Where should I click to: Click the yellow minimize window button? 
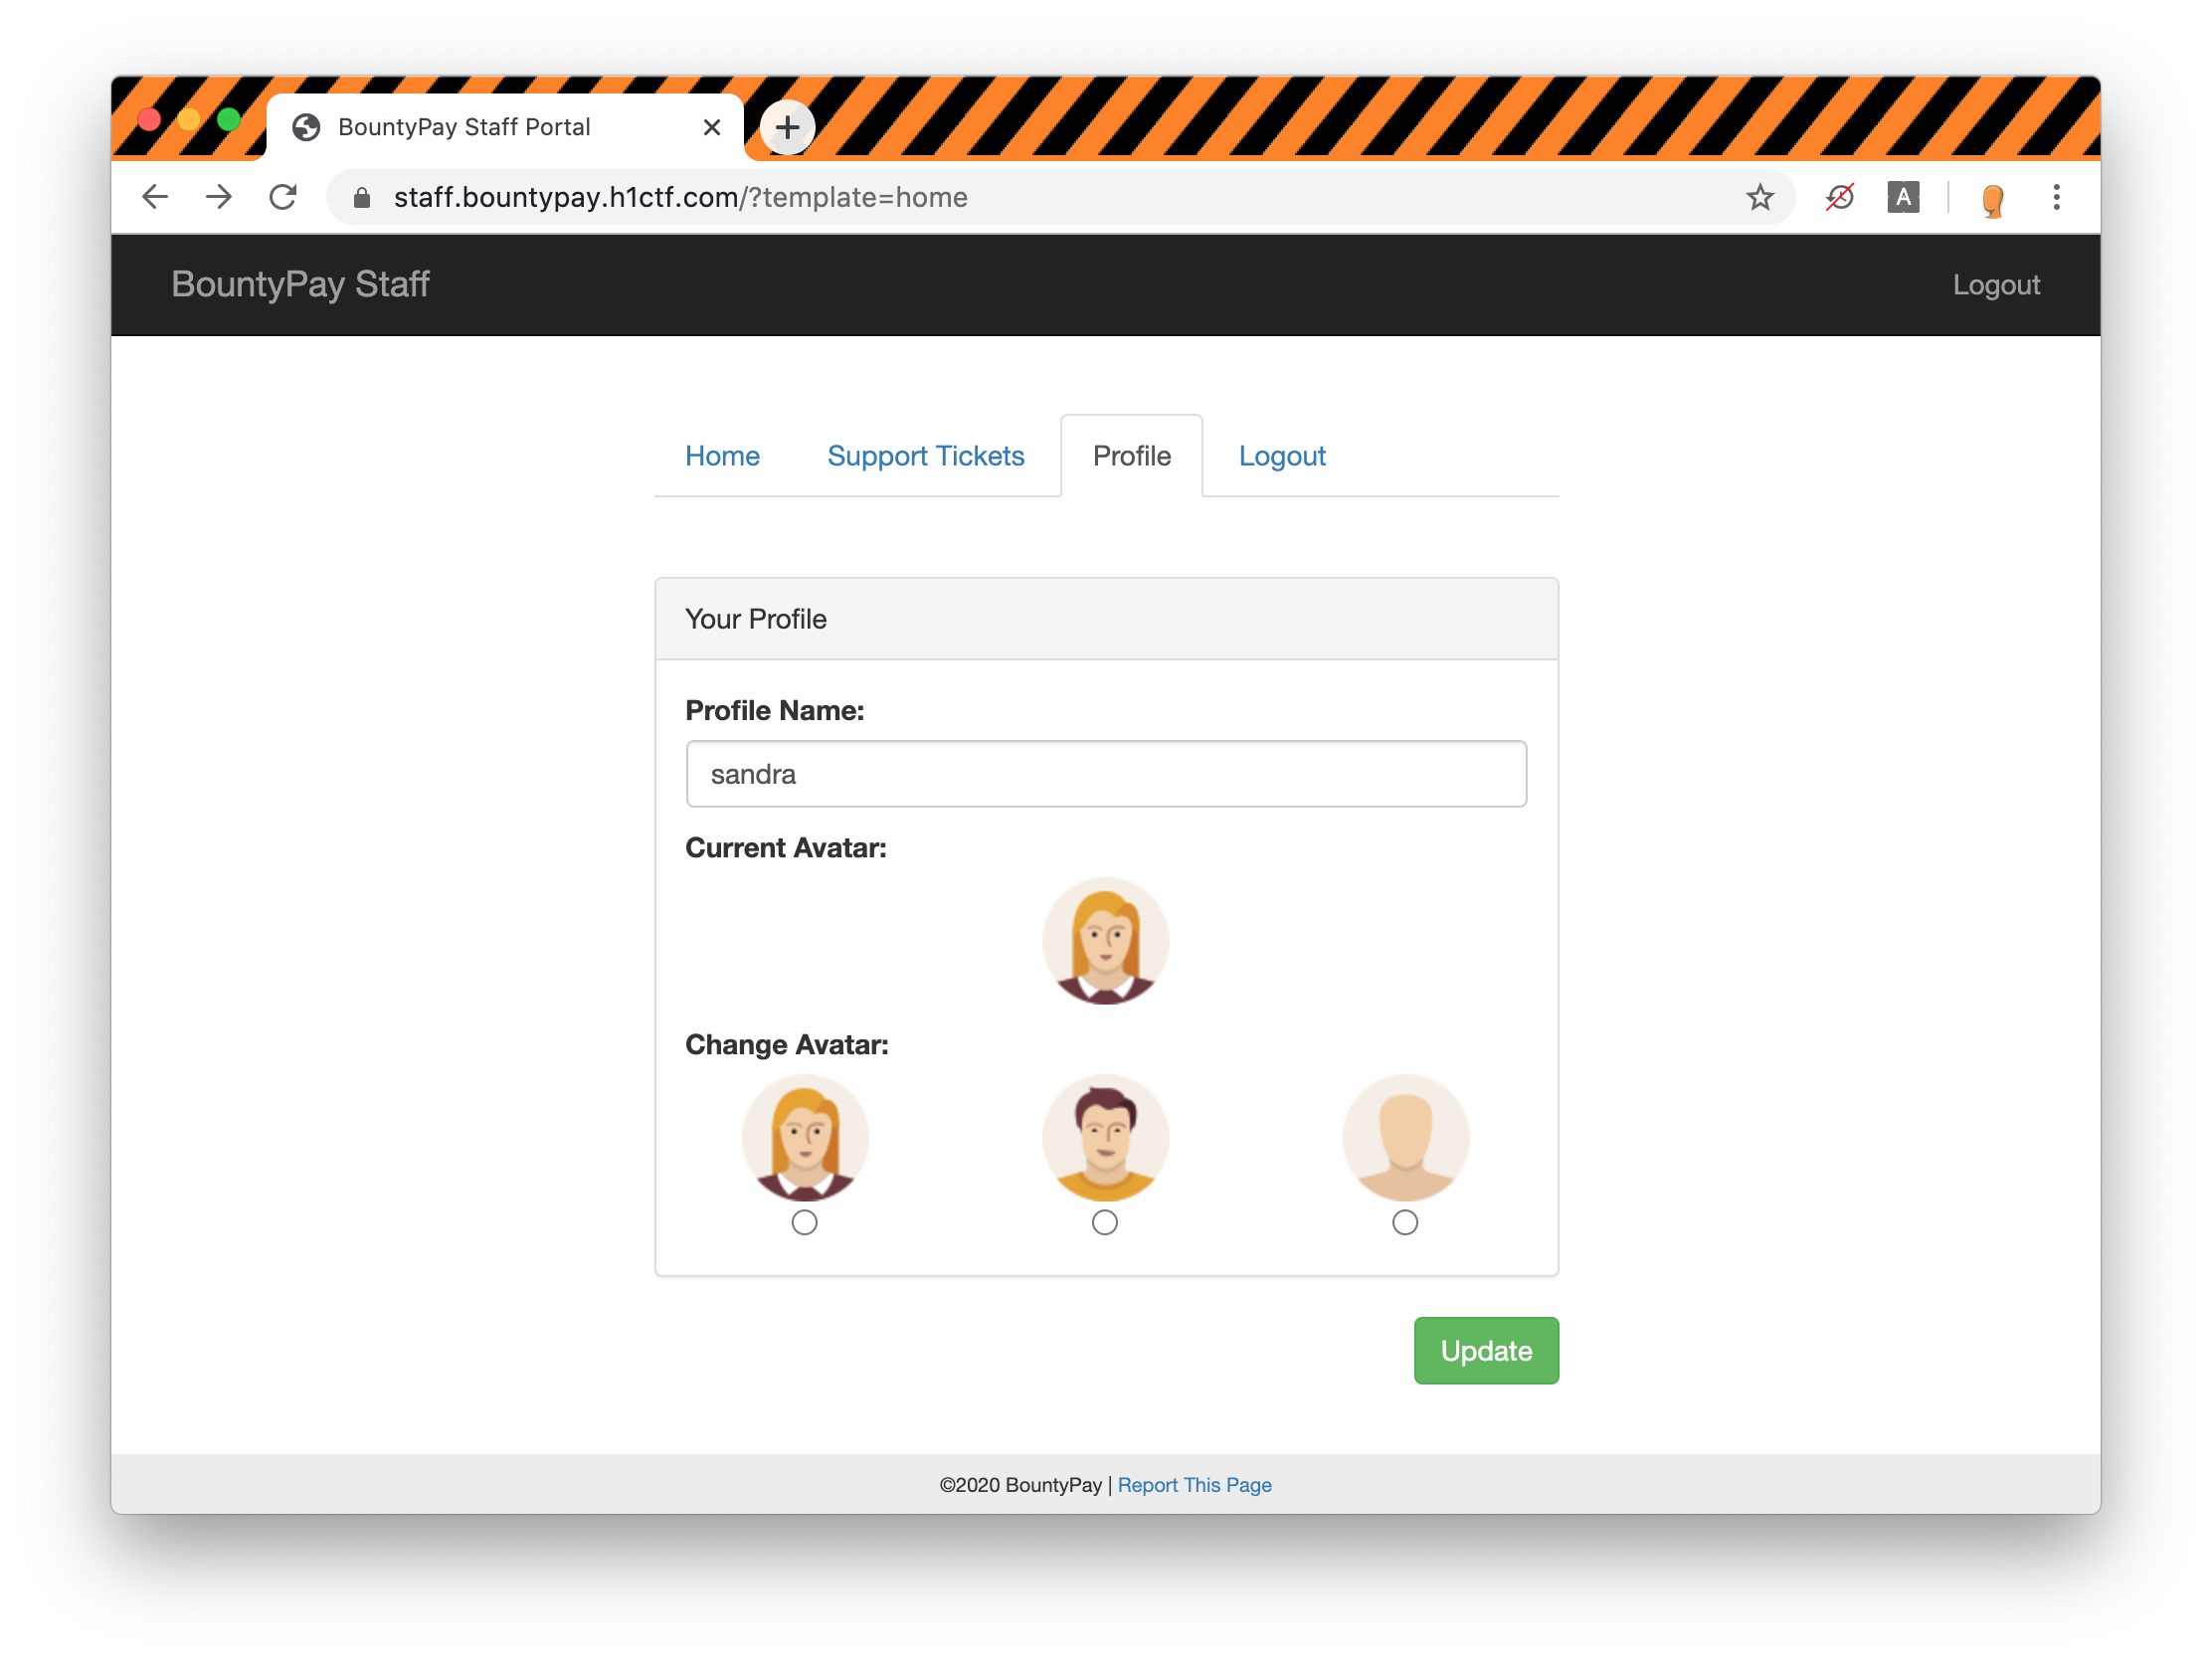pos(189,120)
